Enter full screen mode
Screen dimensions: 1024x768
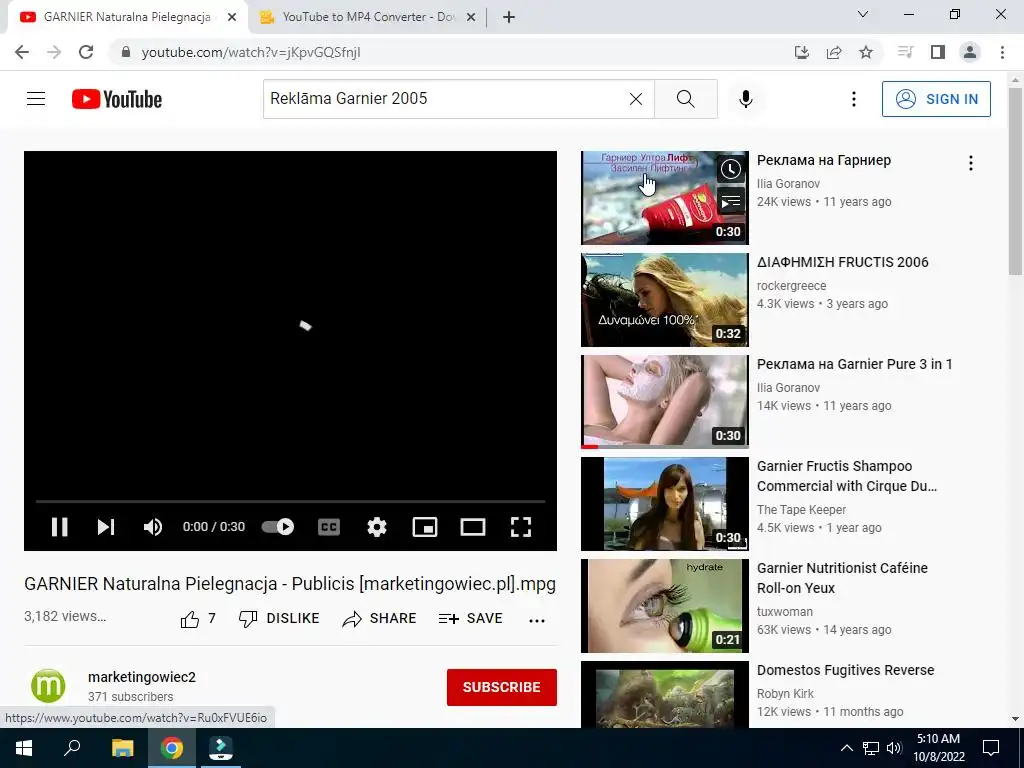(x=520, y=526)
